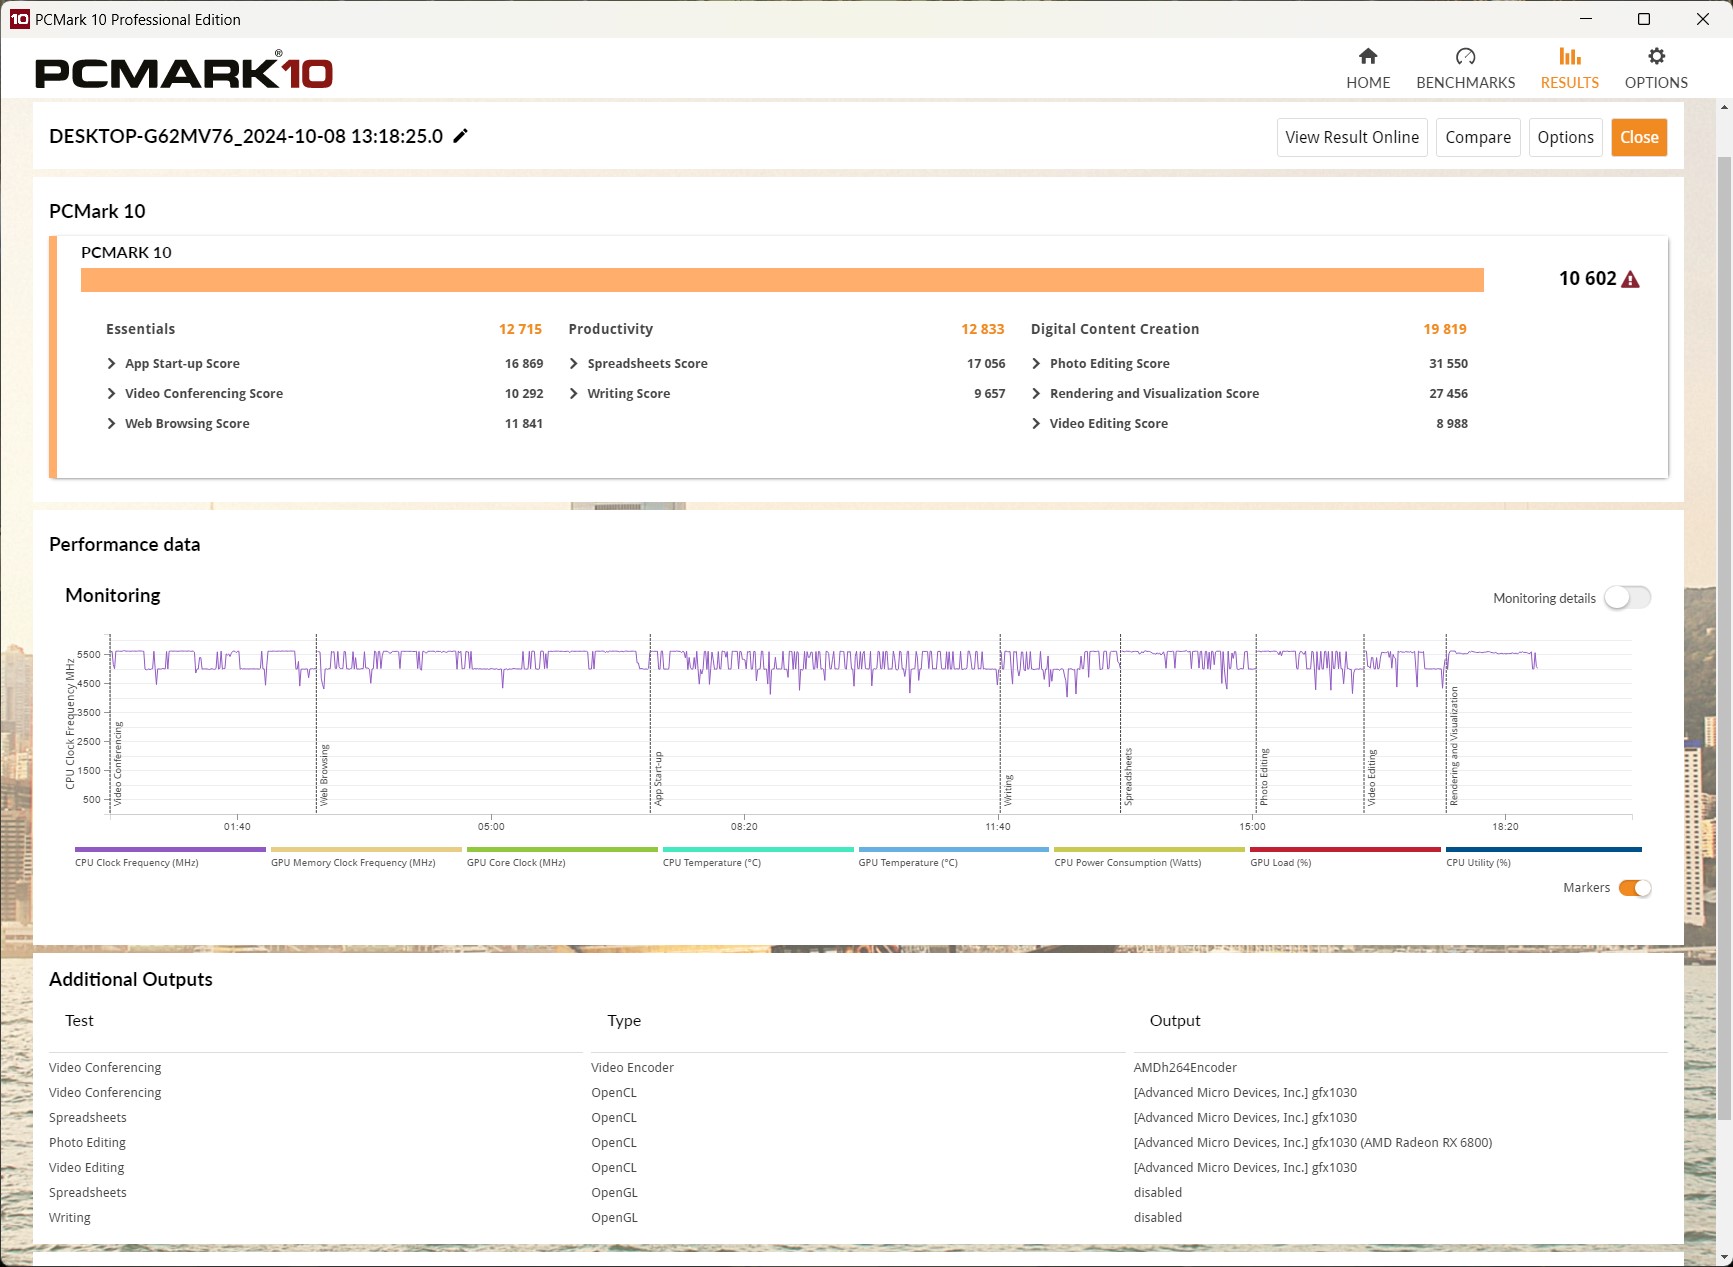Image resolution: width=1733 pixels, height=1267 pixels.
Task: Click the AMDh264Encoder output value
Action: tap(1185, 1068)
